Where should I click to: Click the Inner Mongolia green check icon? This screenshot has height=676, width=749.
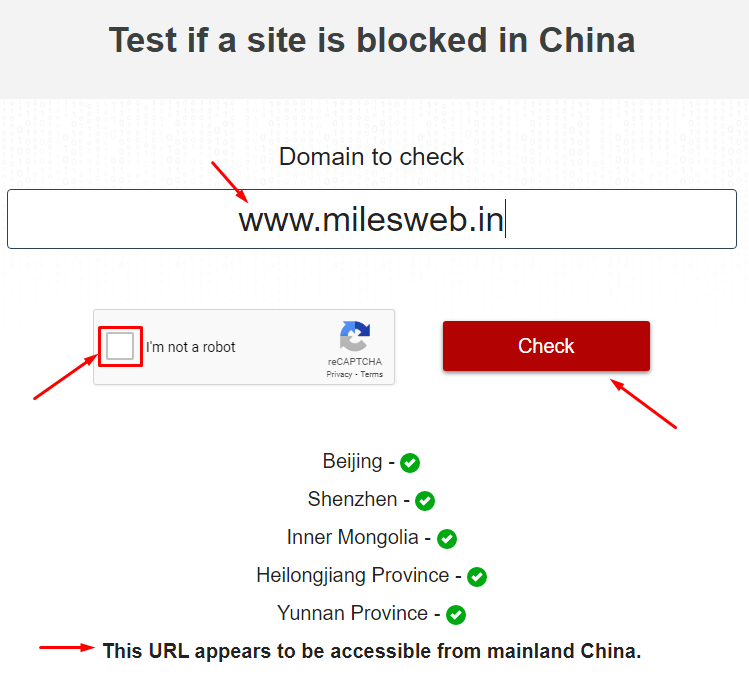pos(447,539)
